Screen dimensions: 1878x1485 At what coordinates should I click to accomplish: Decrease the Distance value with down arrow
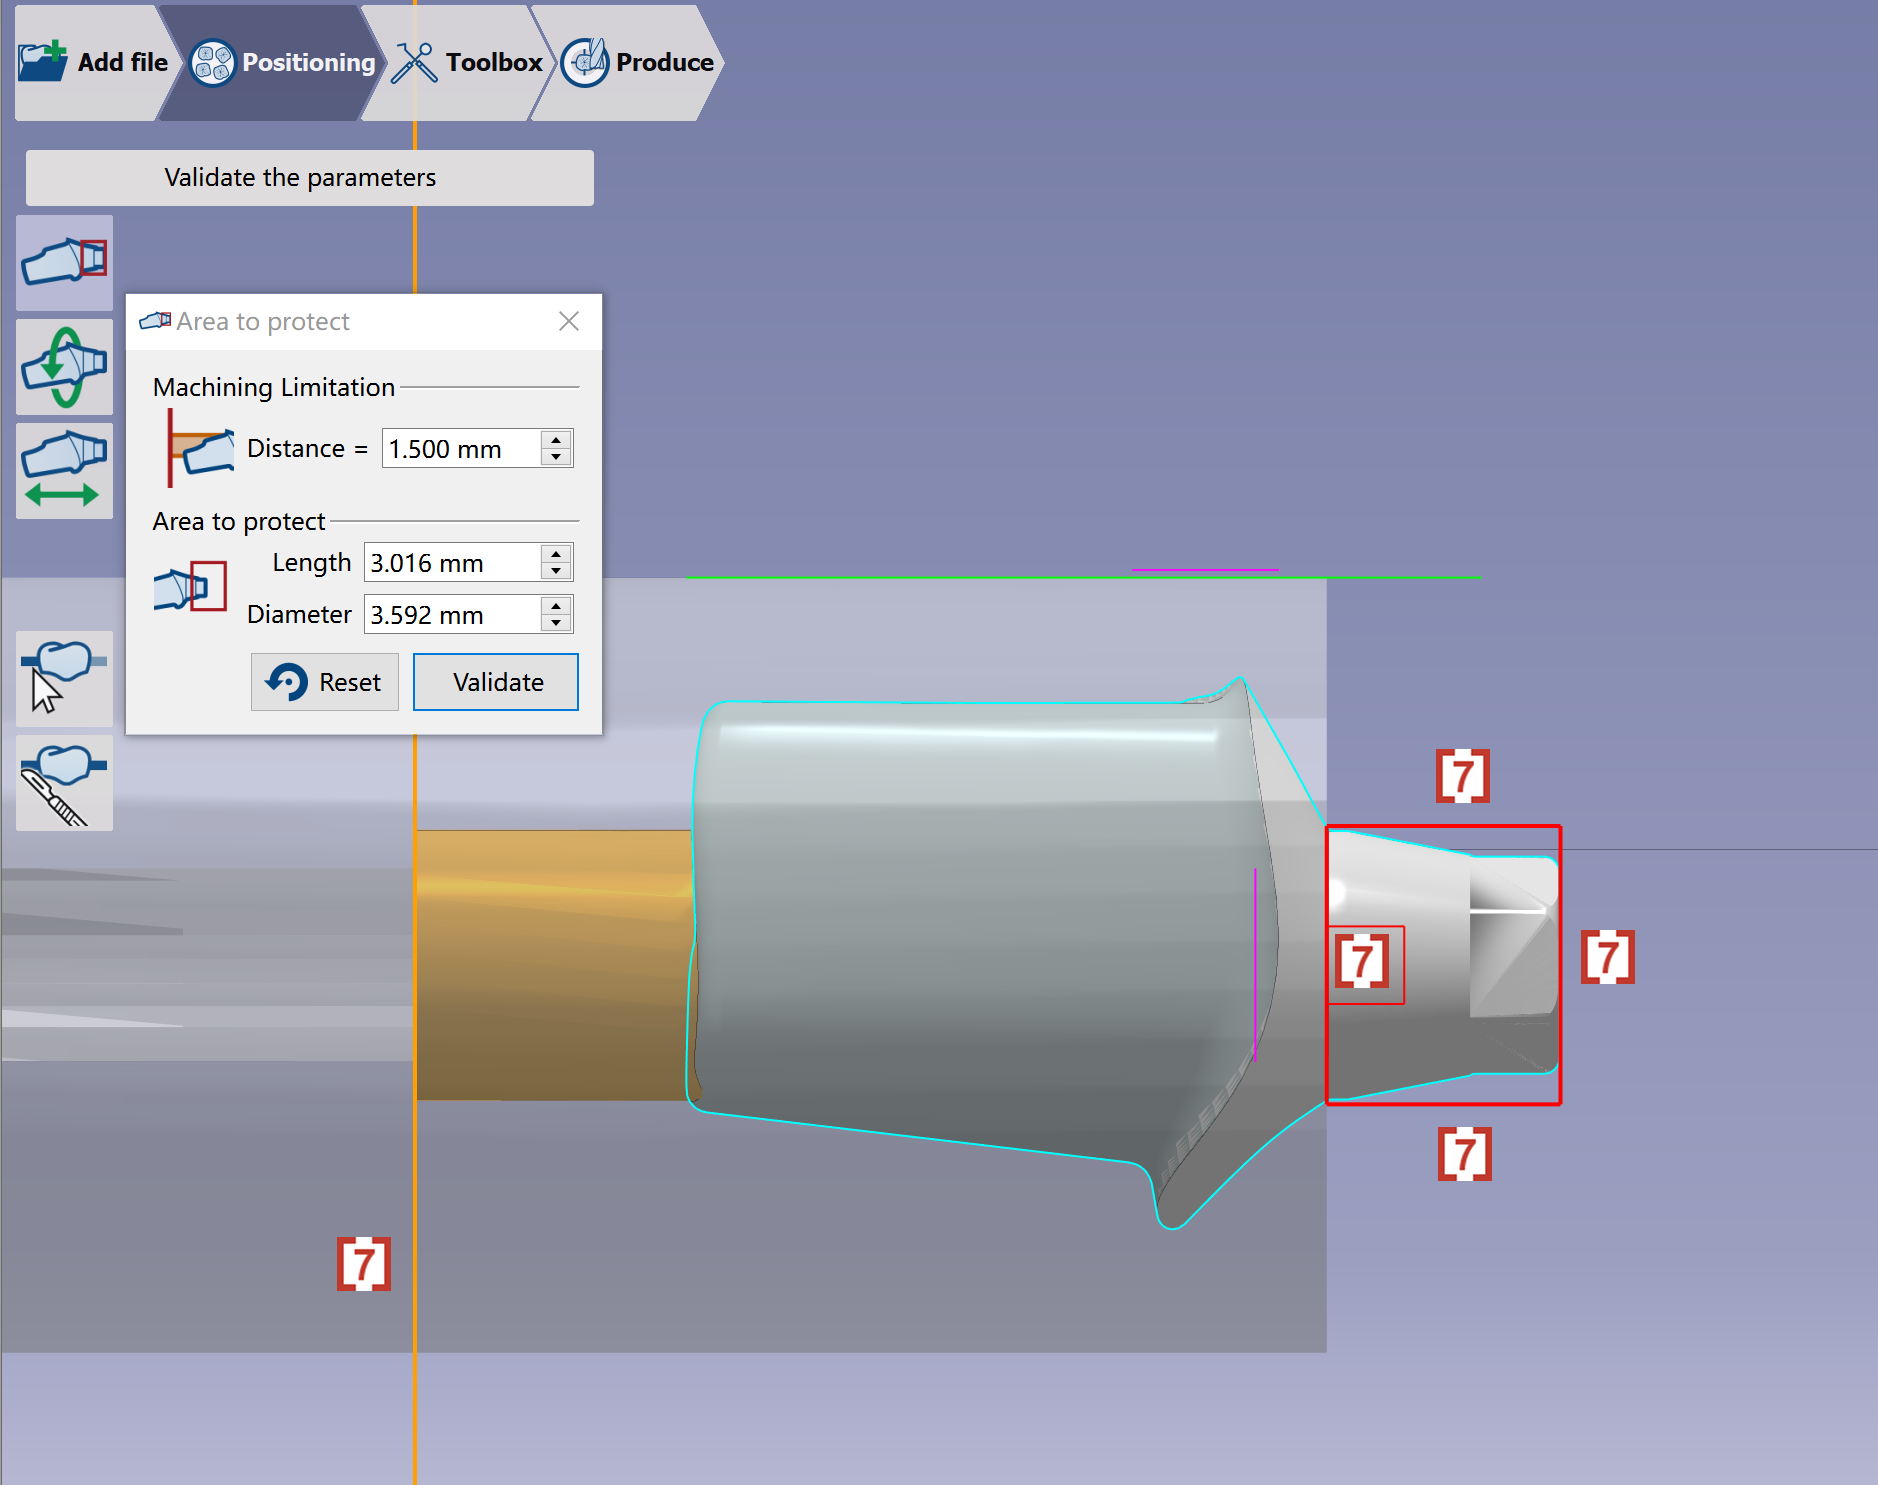[x=556, y=457]
